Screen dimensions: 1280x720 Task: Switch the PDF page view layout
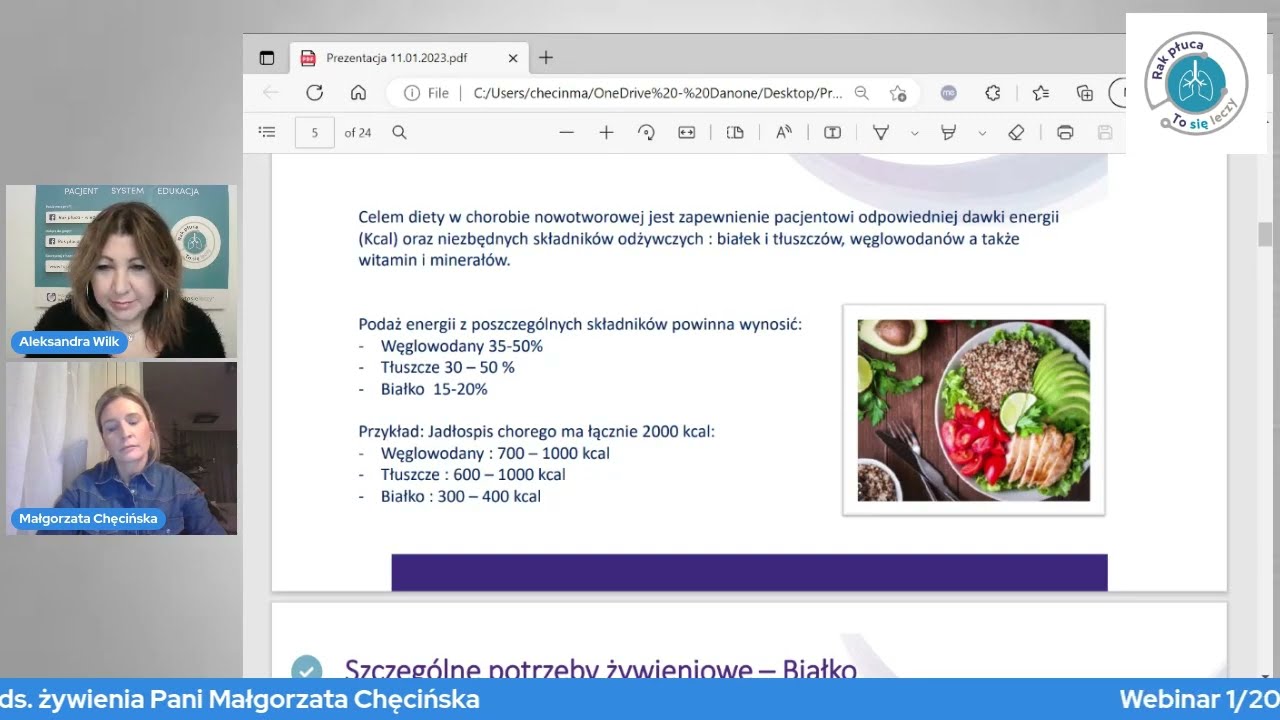[x=735, y=132]
